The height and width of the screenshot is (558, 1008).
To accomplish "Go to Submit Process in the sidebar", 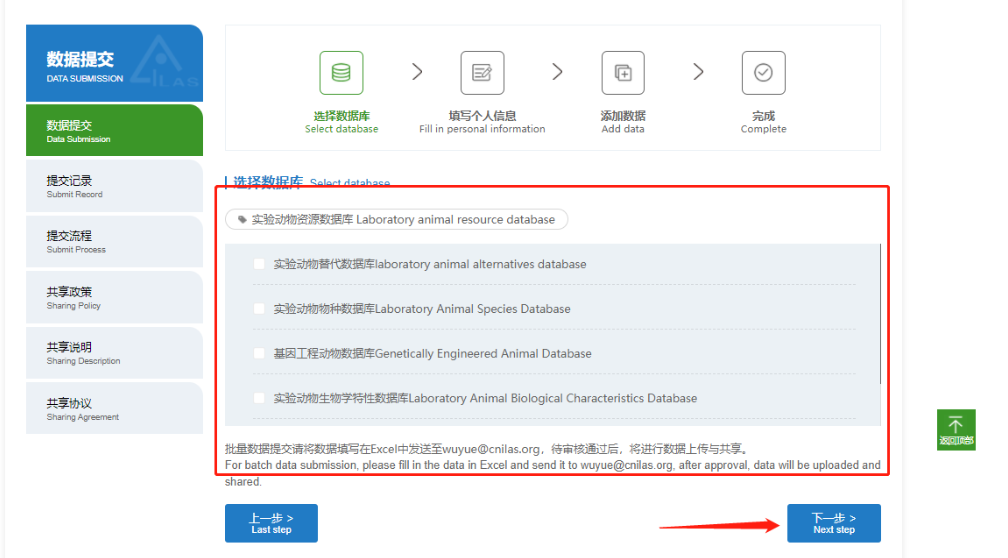I will (114, 241).
